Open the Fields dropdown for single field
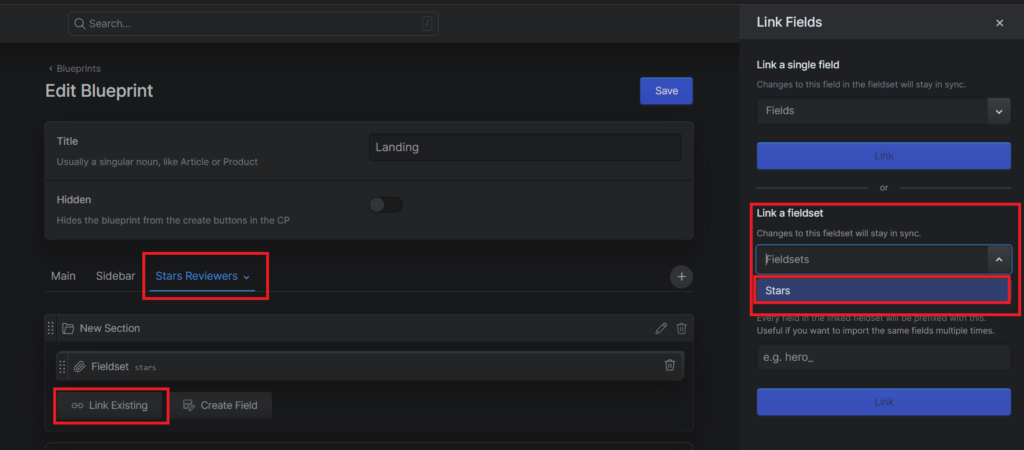Image resolution: width=1024 pixels, height=450 pixels. pyautogui.click(x=883, y=111)
